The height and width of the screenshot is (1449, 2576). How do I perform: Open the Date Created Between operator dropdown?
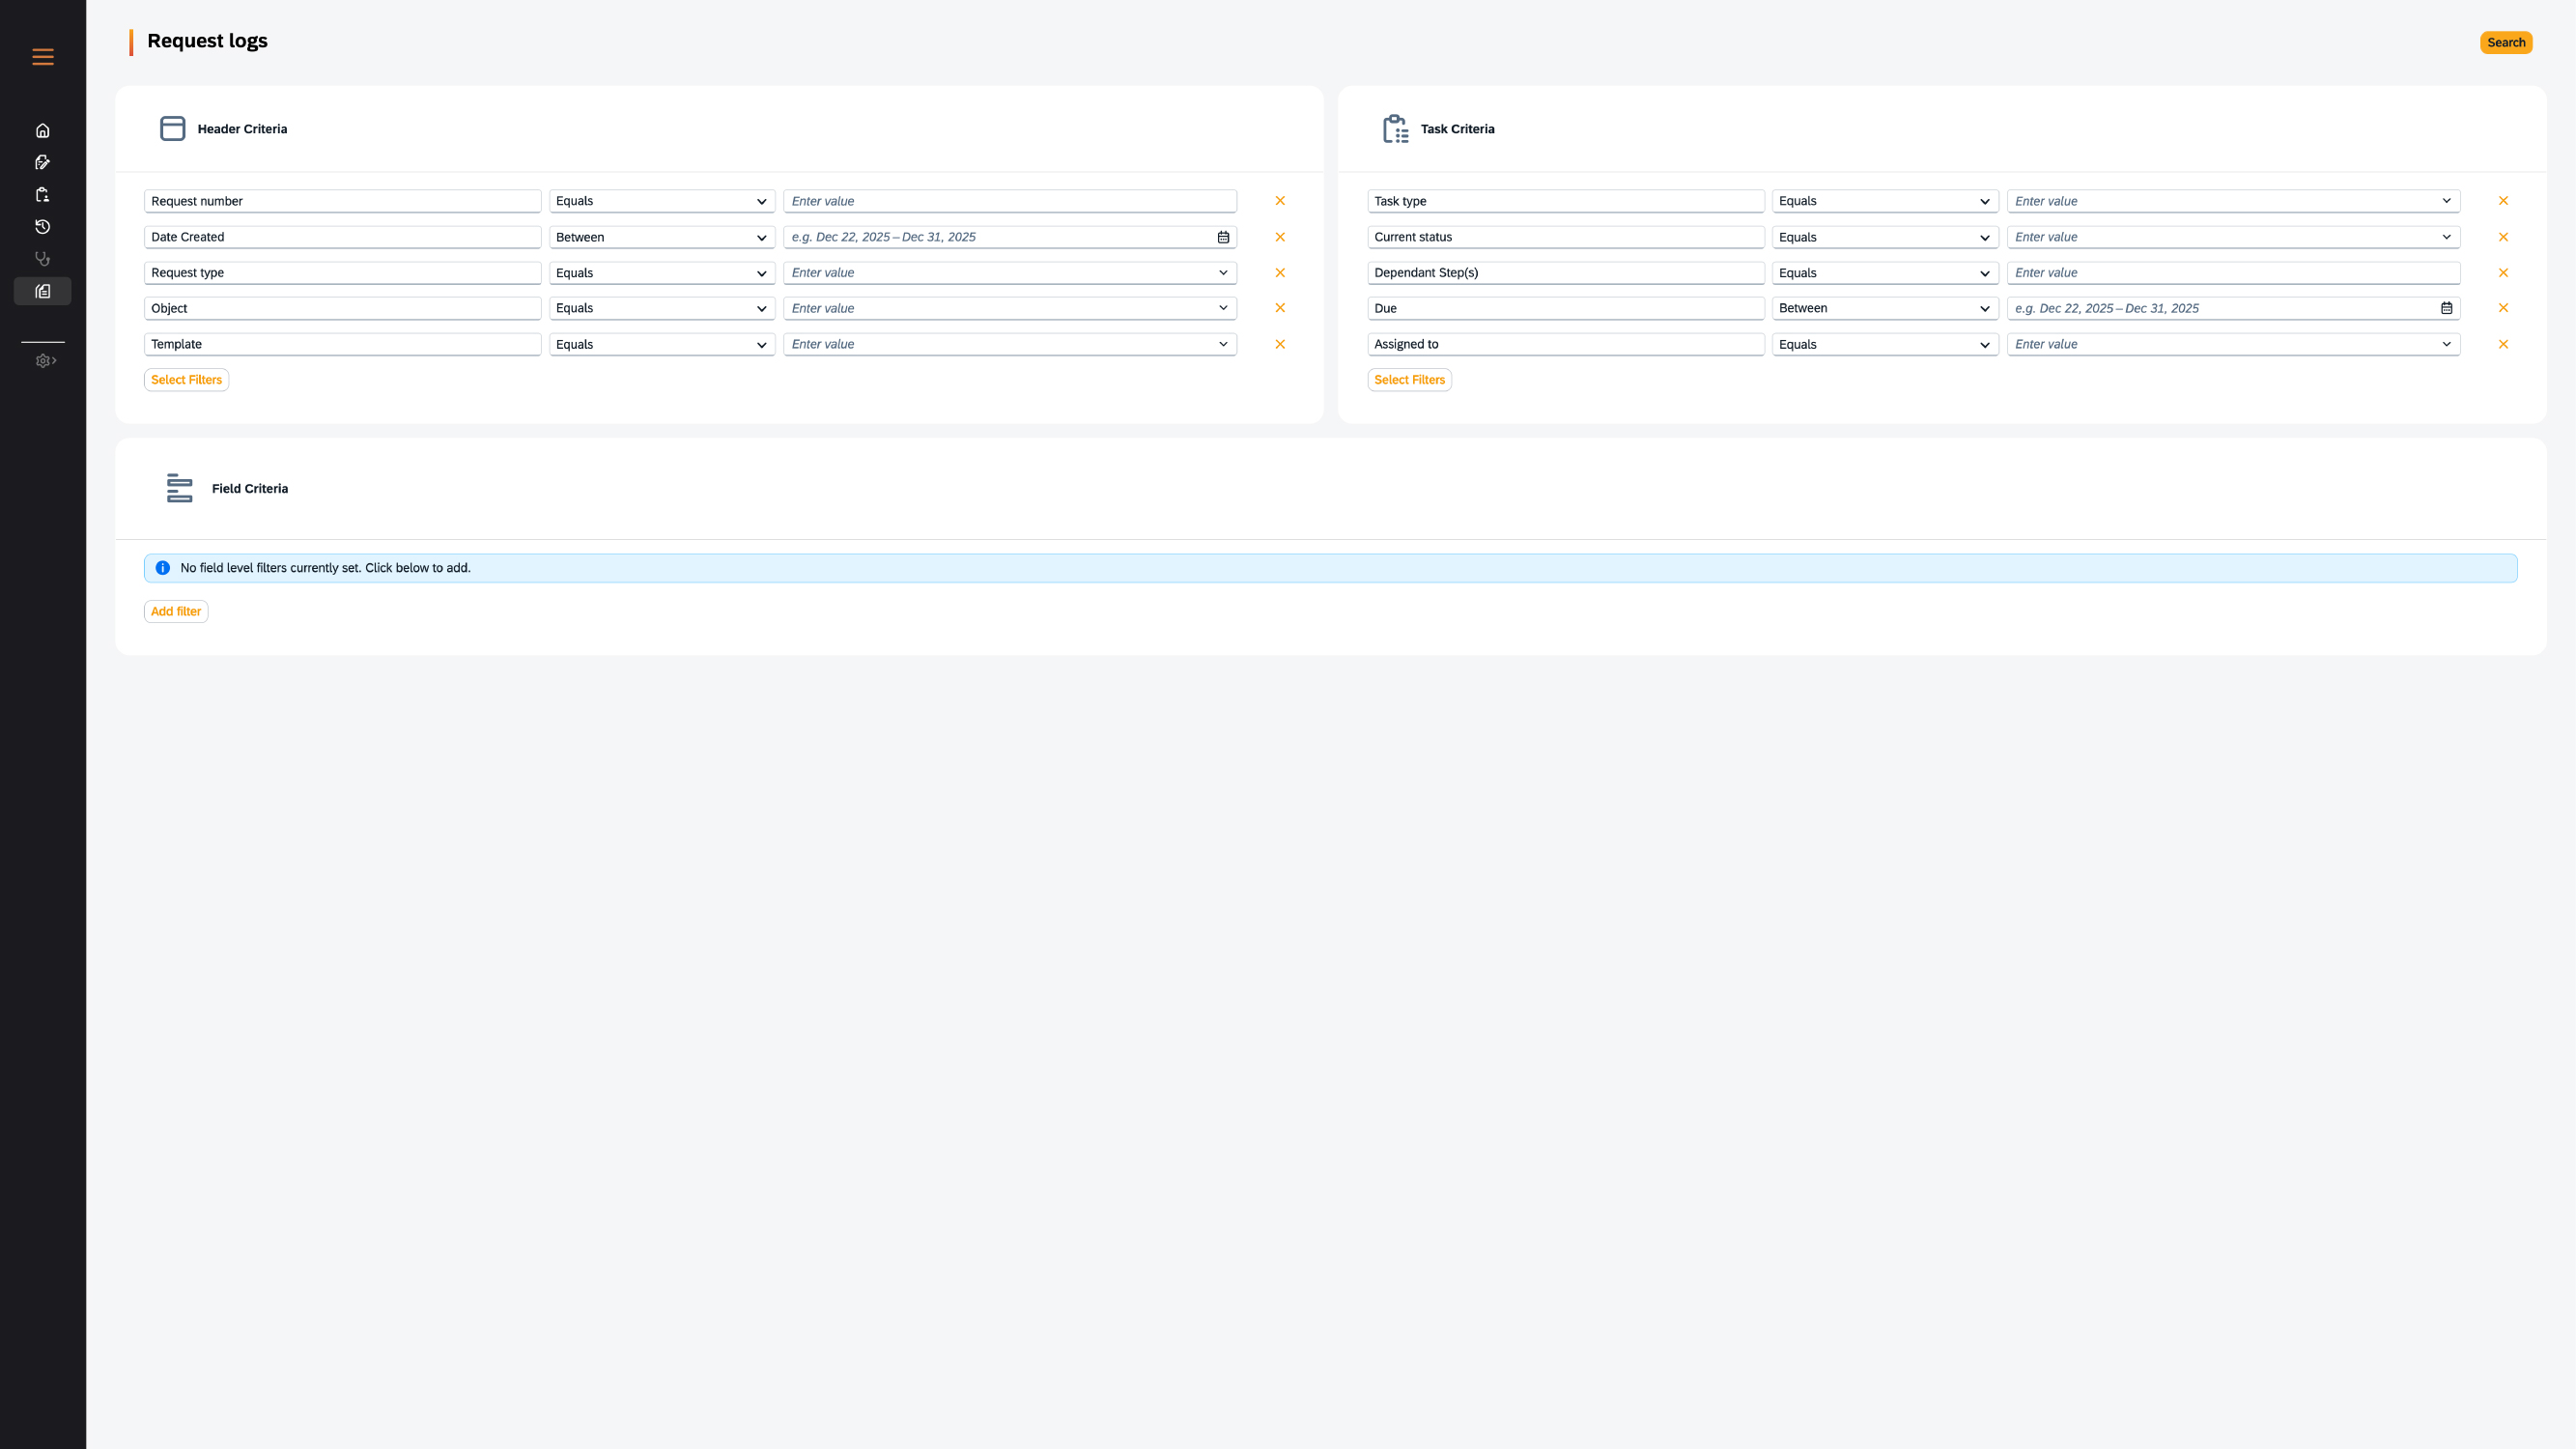click(662, 237)
